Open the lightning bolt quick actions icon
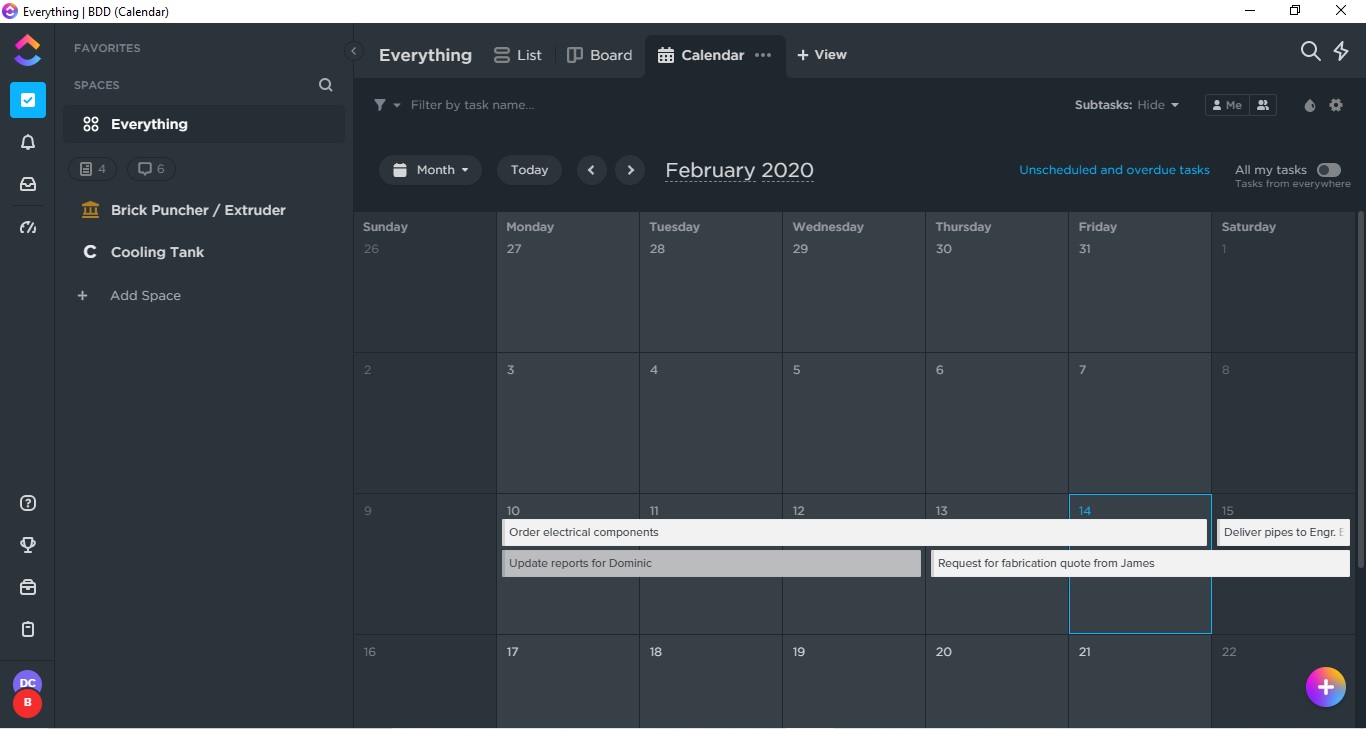Viewport: 1366px width, 729px height. [1341, 51]
